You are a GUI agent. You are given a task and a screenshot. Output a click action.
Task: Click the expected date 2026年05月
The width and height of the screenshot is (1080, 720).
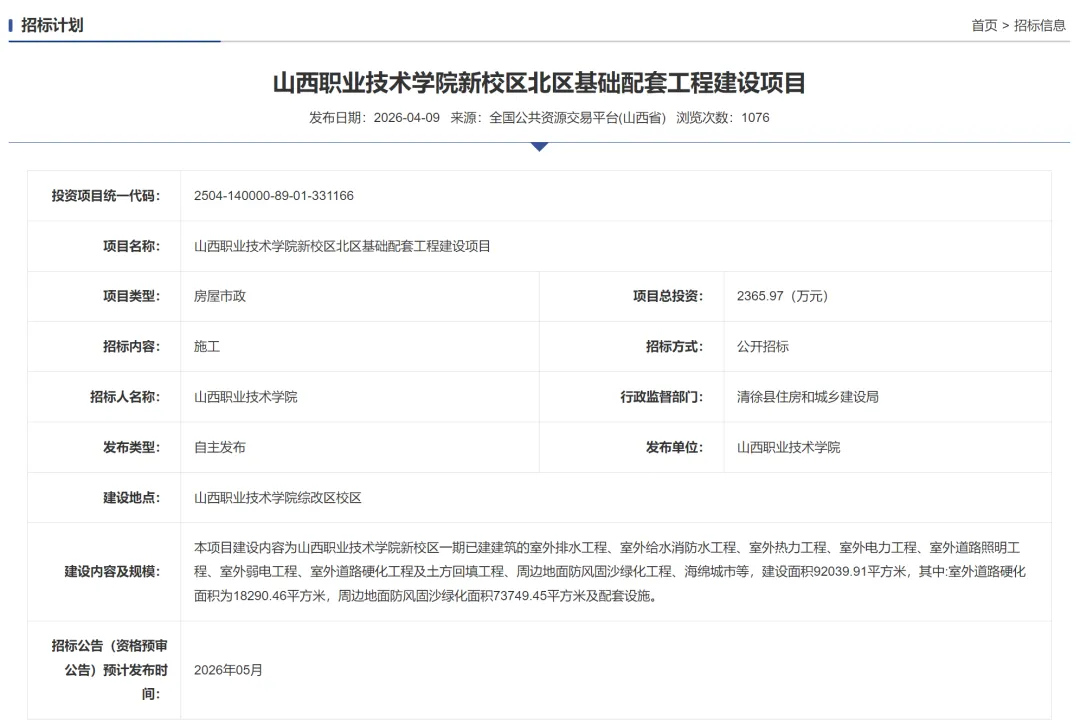tap(228, 670)
